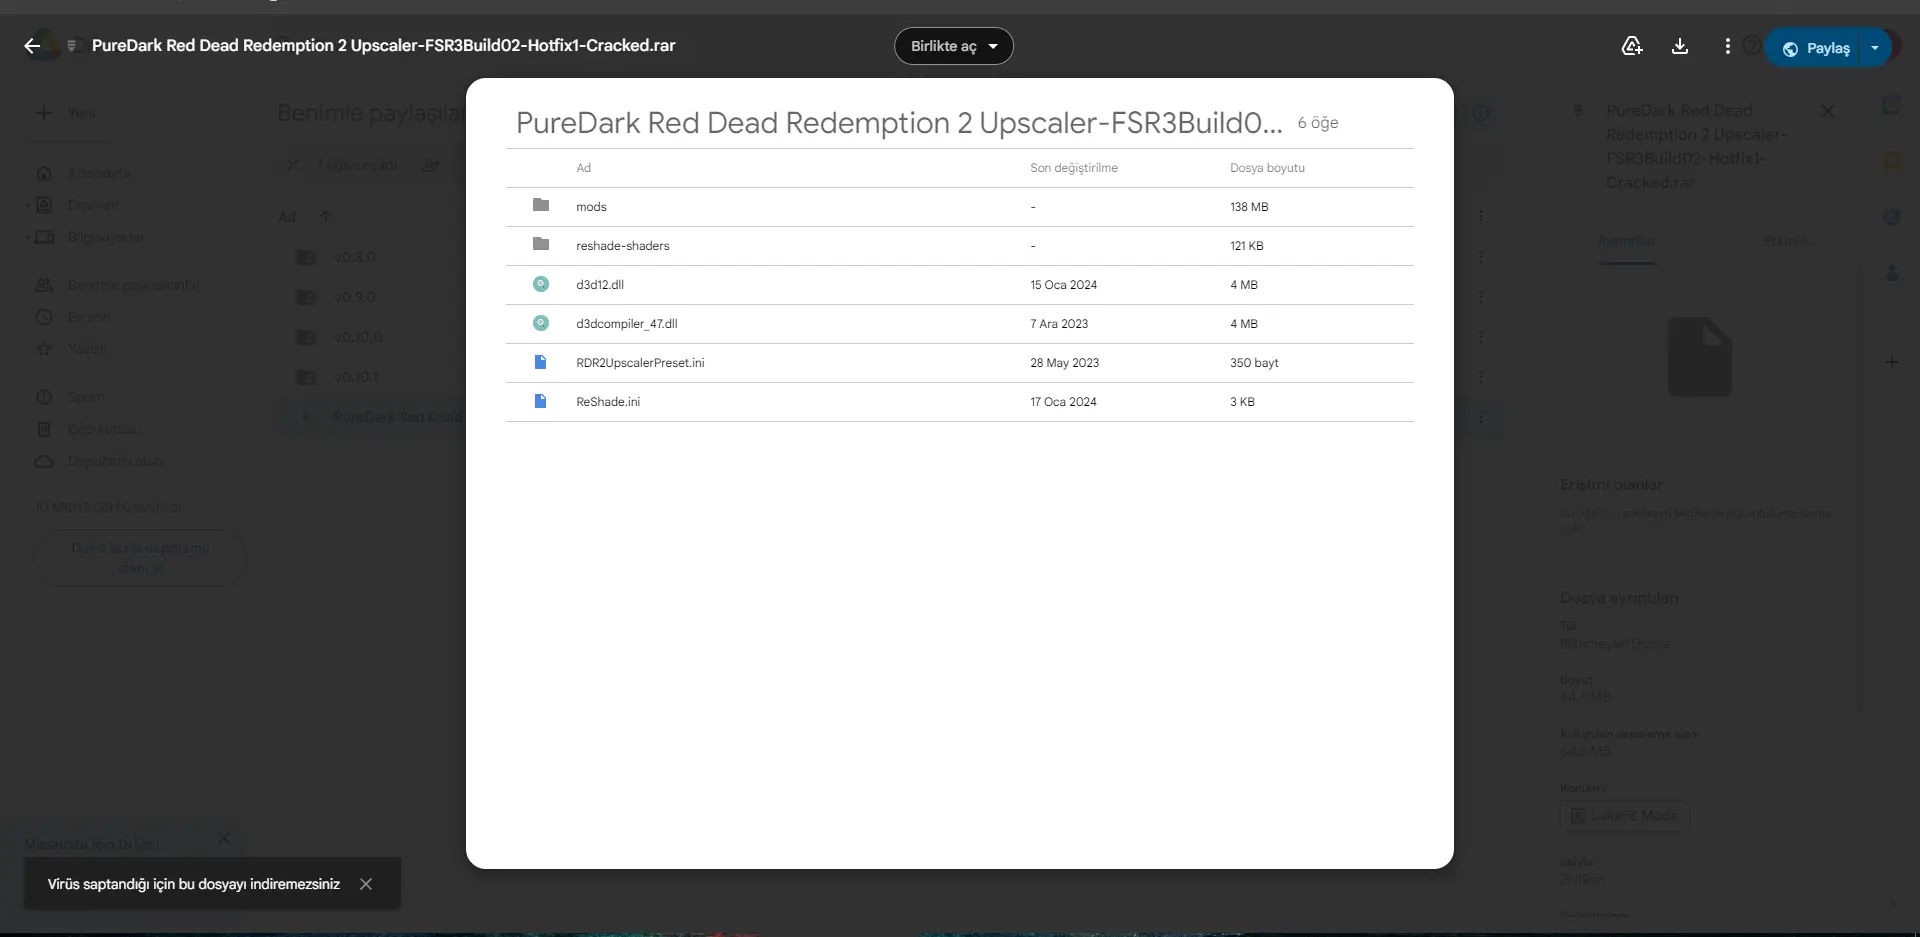The image size is (1920, 937).
Task: Click the mods folder icon
Action: [541, 205]
